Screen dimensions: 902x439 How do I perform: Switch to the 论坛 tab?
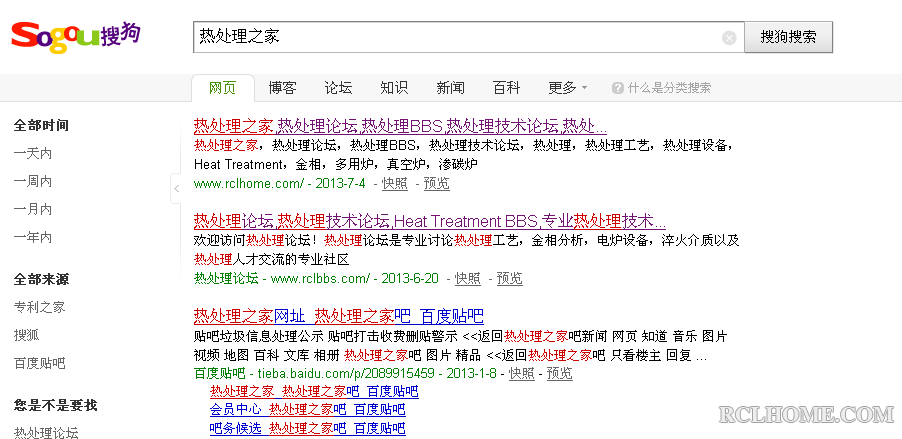click(x=338, y=88)
